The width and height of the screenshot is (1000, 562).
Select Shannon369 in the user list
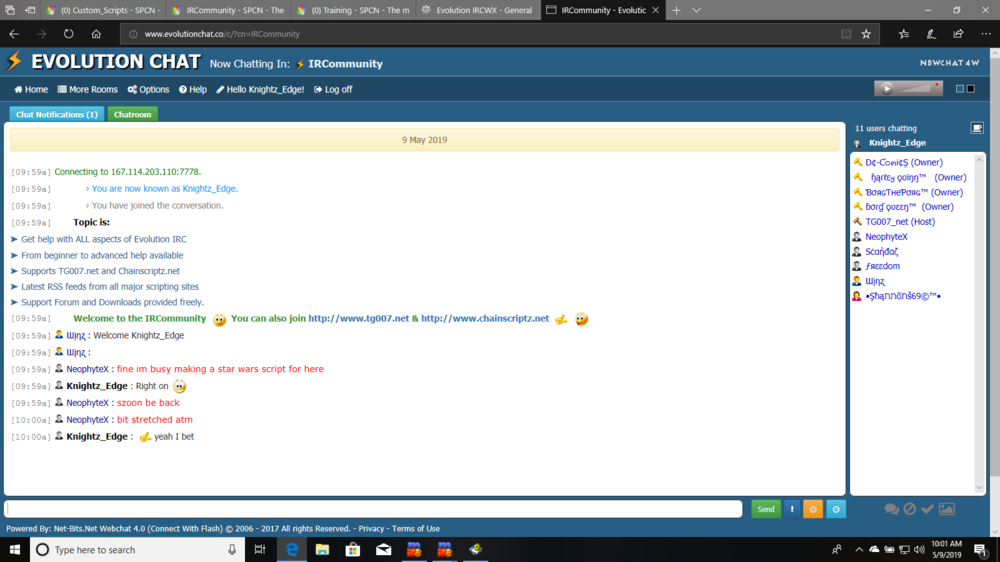(902, 296)
